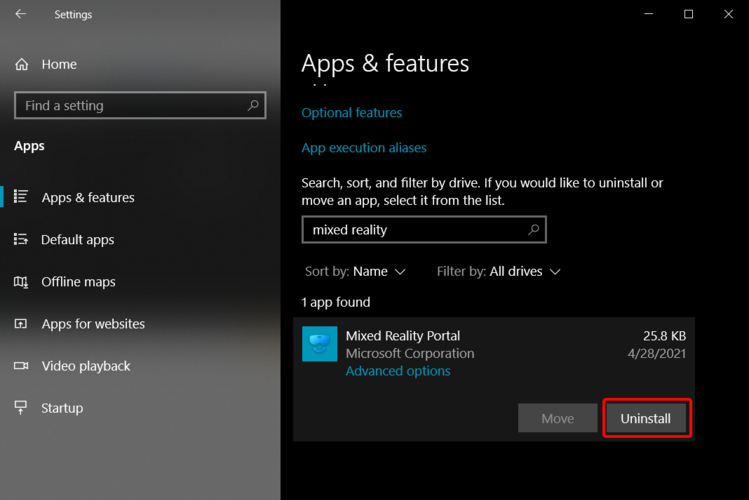
Task: Click the '1 app found' text
Action: click(x=336, y=302)
